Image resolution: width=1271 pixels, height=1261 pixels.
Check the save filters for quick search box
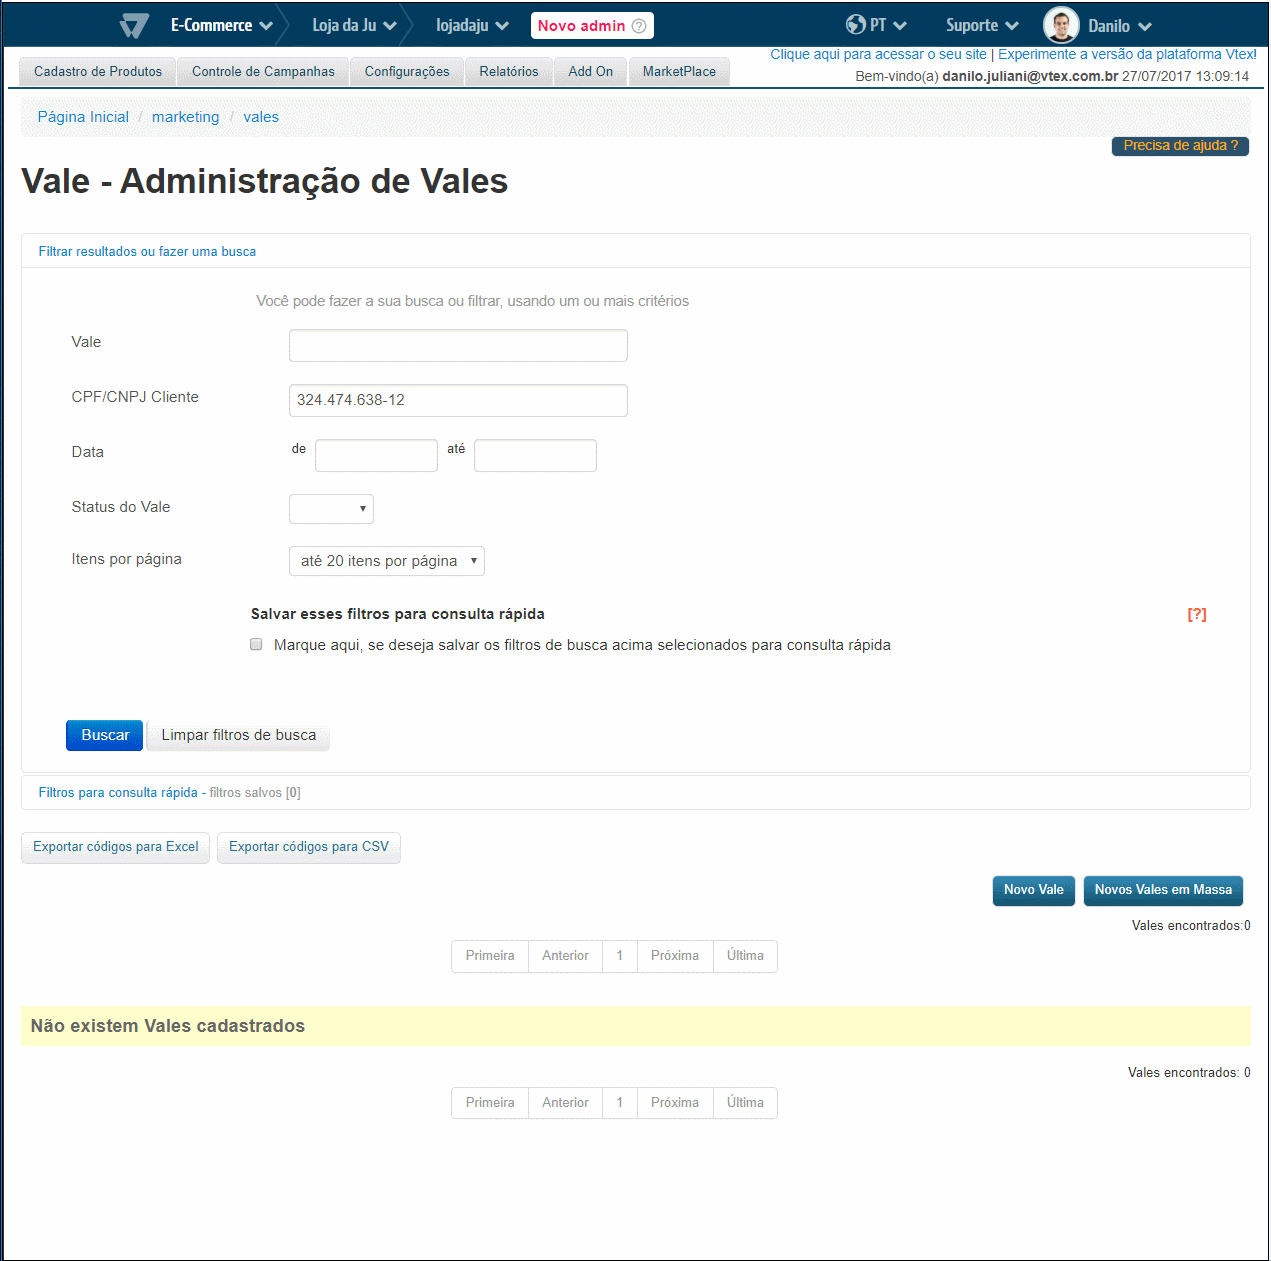pyautogui.click(x=257, y=645)
